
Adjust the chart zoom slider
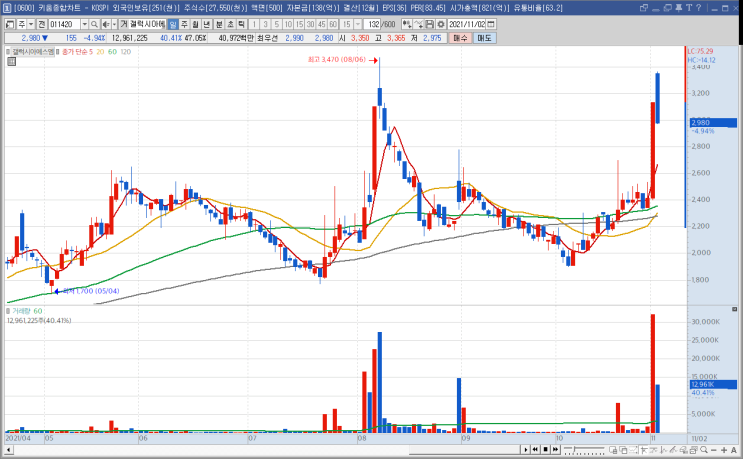pyautogui.click(x=584, y=450)
